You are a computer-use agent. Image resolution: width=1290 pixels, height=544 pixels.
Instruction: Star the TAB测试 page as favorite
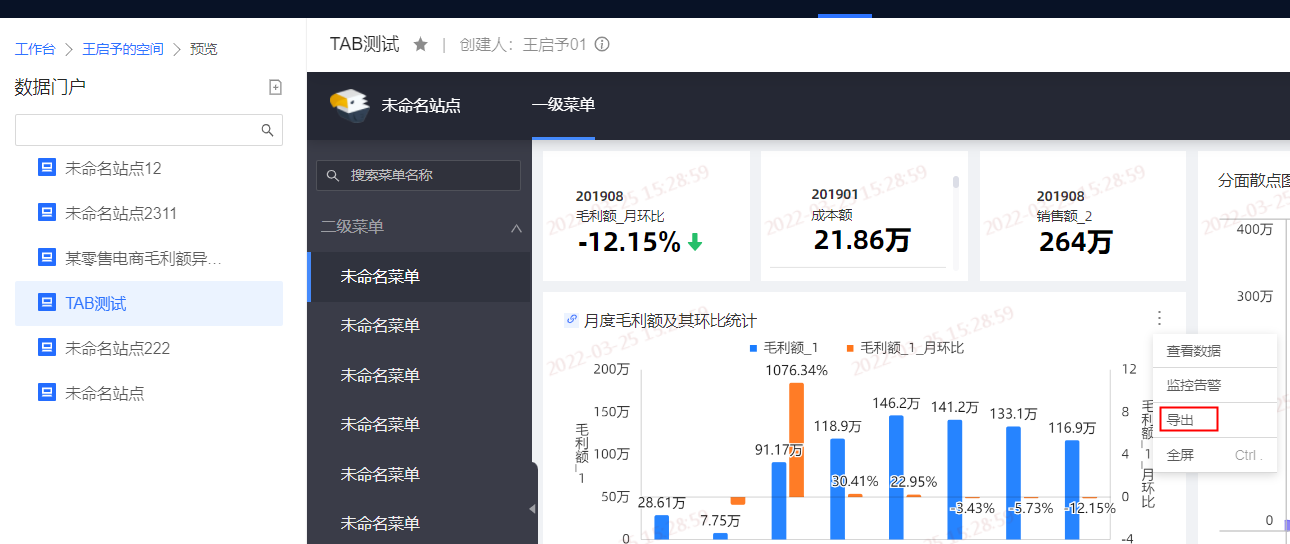(x=421, y=45)
